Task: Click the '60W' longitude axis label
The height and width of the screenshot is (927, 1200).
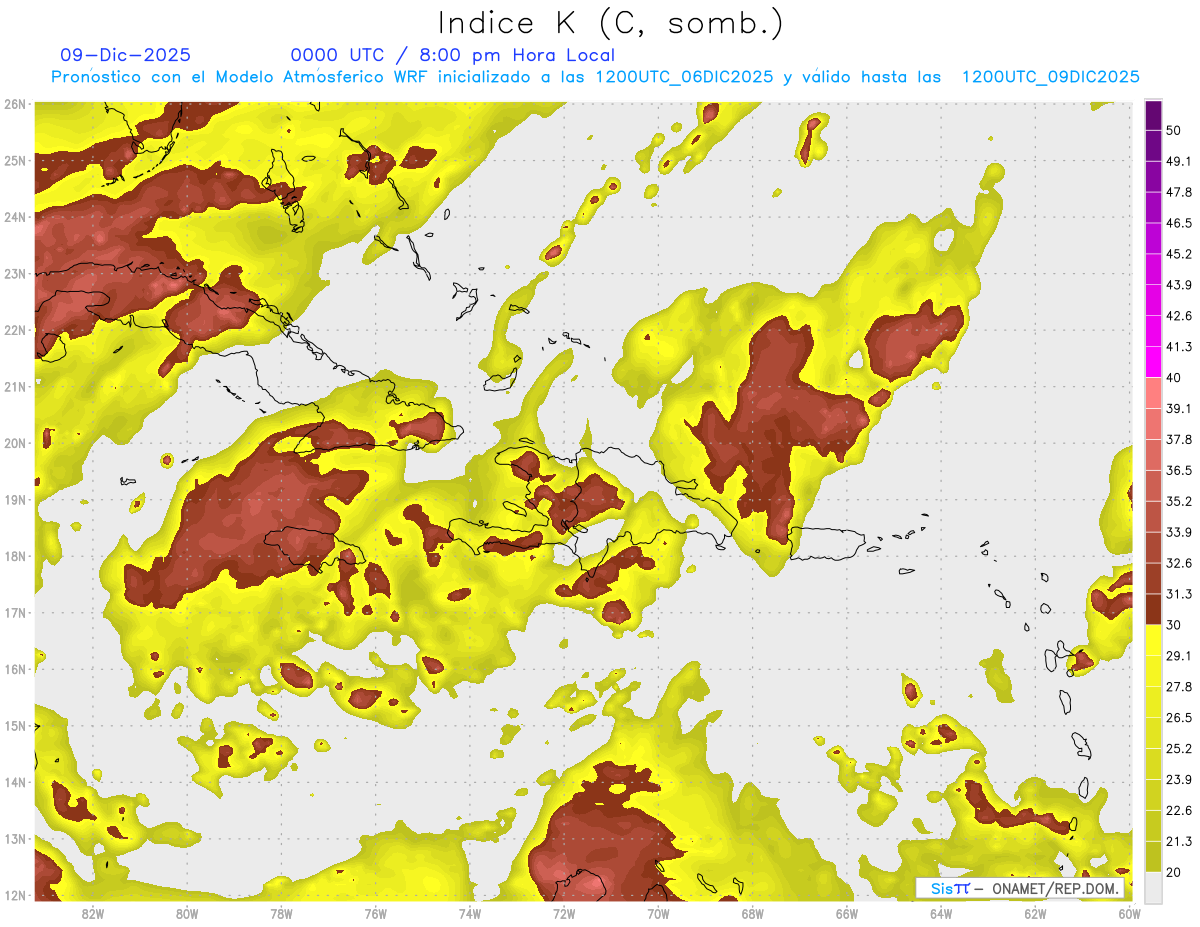Action: [1129, 913]
